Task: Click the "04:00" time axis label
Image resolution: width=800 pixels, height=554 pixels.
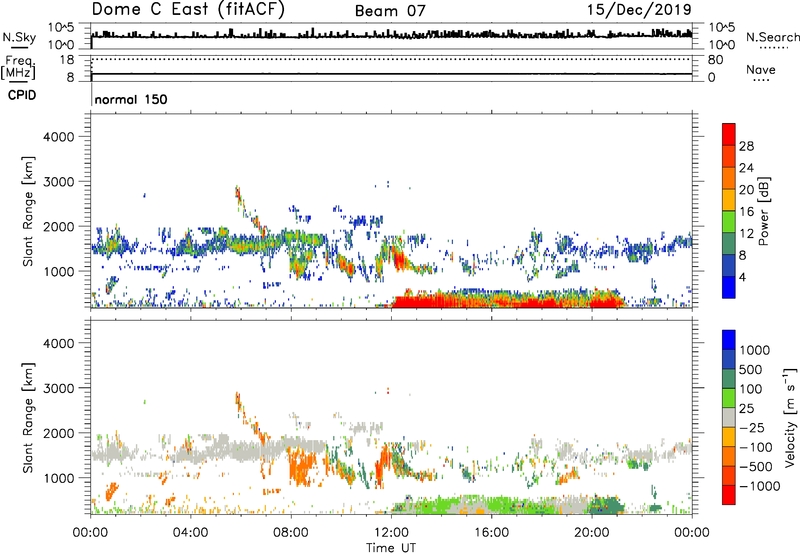Action: 190,533
